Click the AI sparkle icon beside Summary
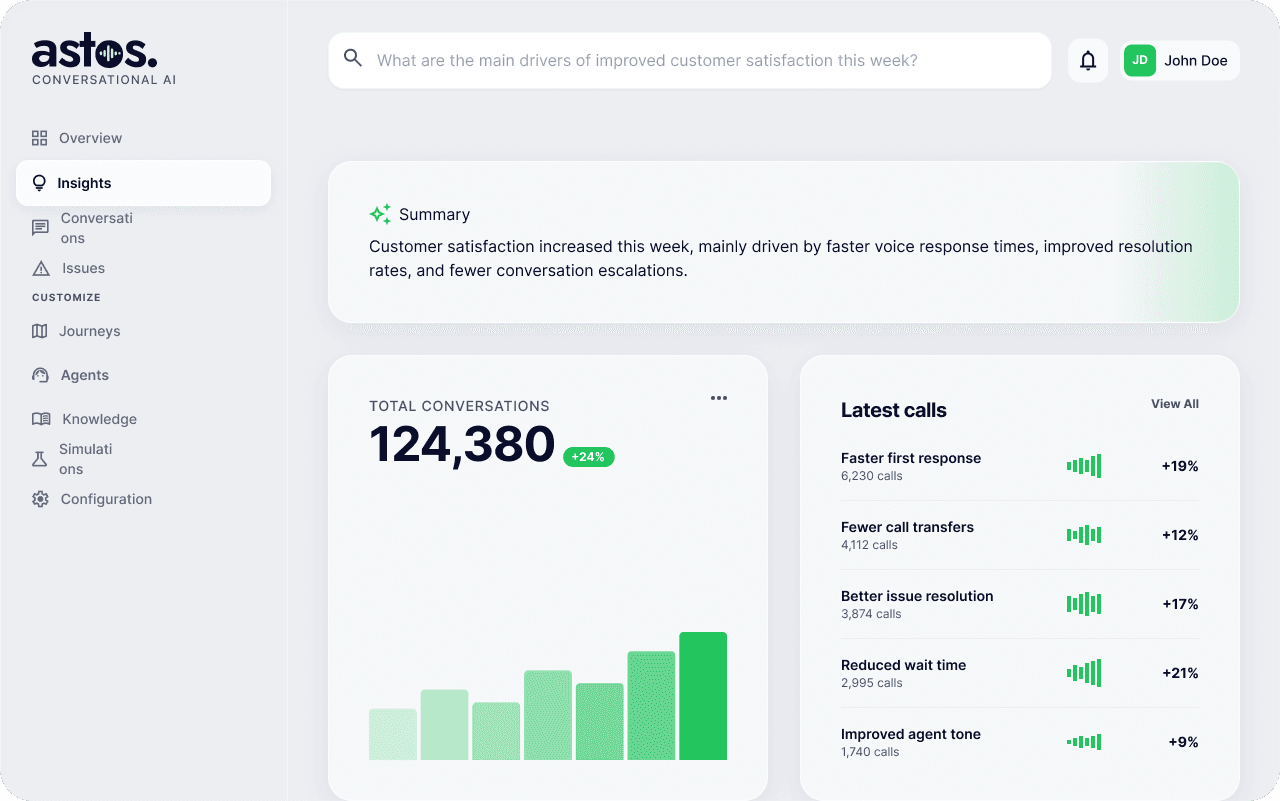1280x801 pixels. 379,213
